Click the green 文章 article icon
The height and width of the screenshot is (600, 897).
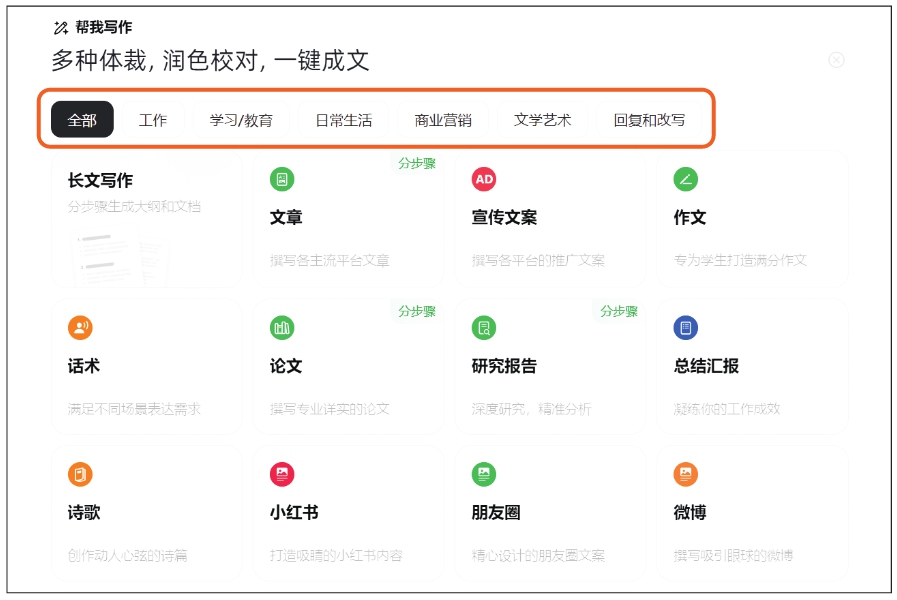tap(282, 179)
